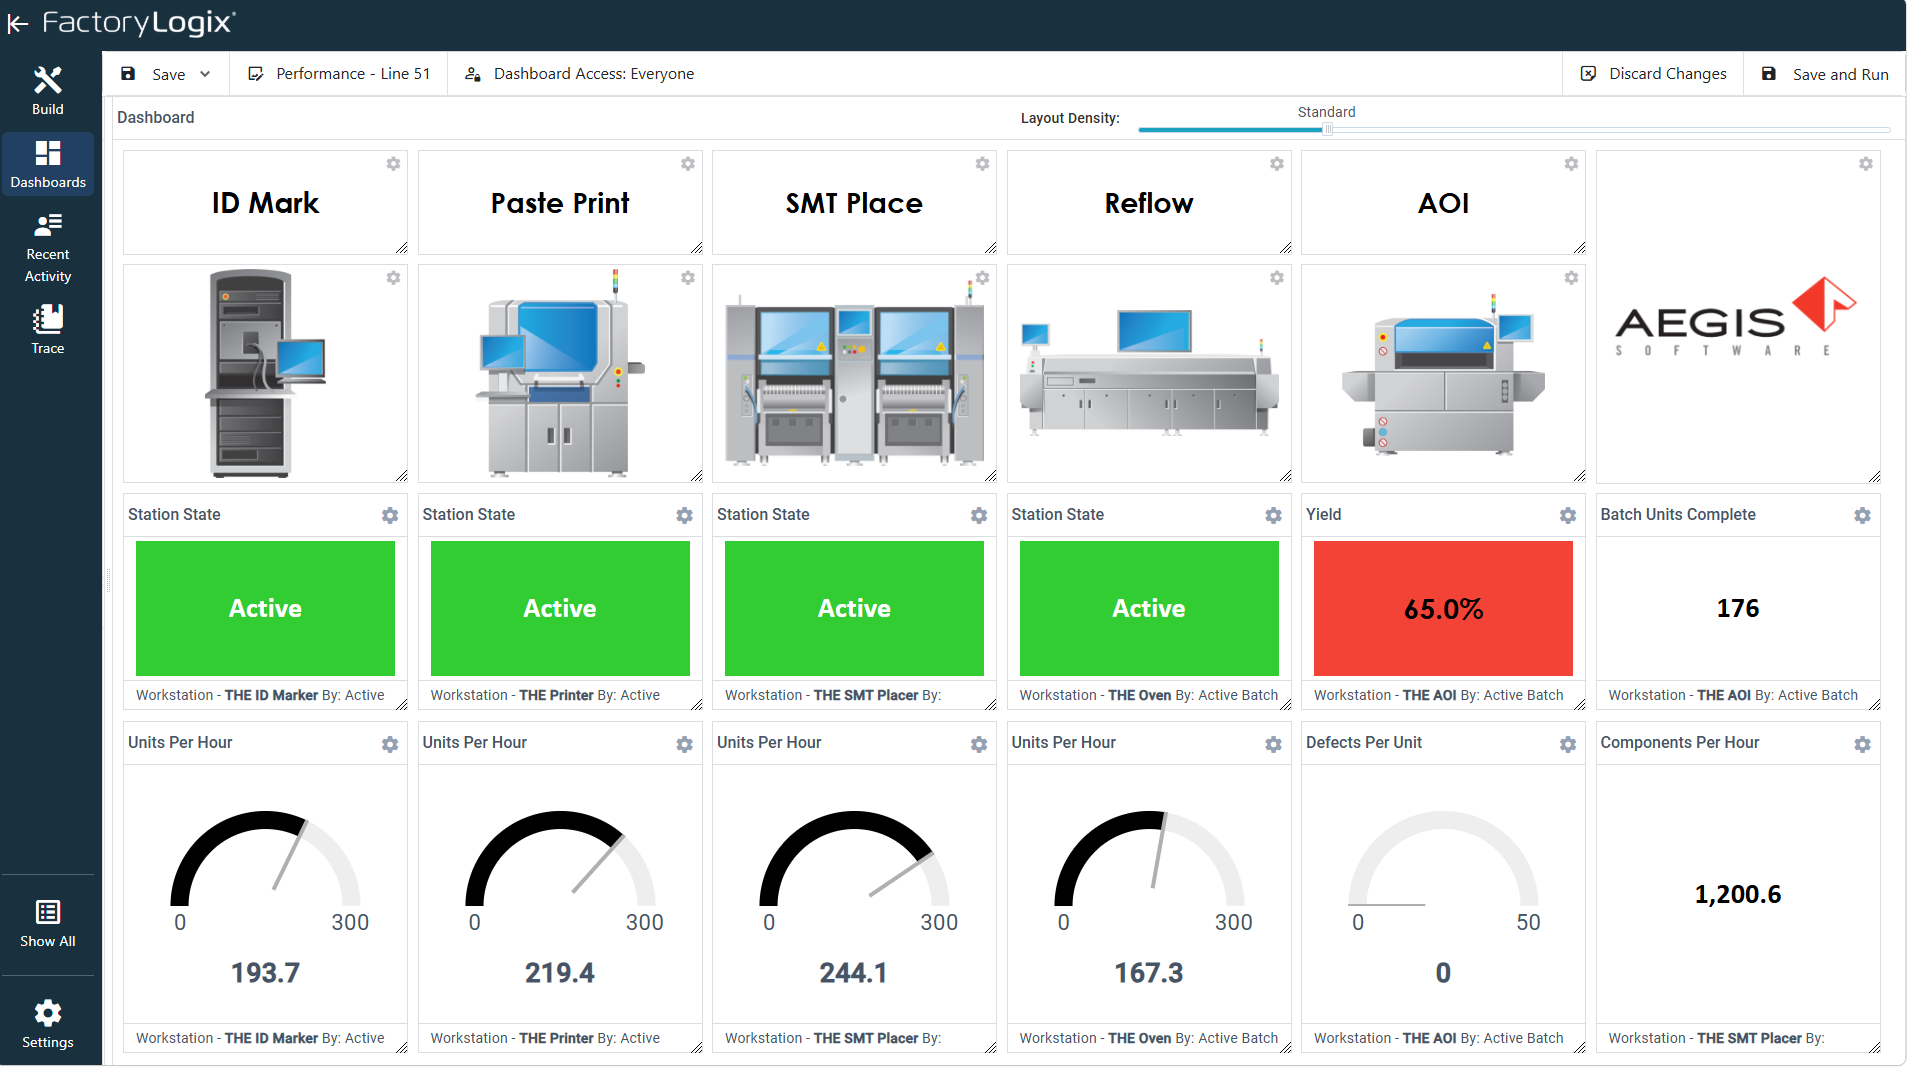Open settings gear of Aegis logo widget

[x=1866, y=164]
